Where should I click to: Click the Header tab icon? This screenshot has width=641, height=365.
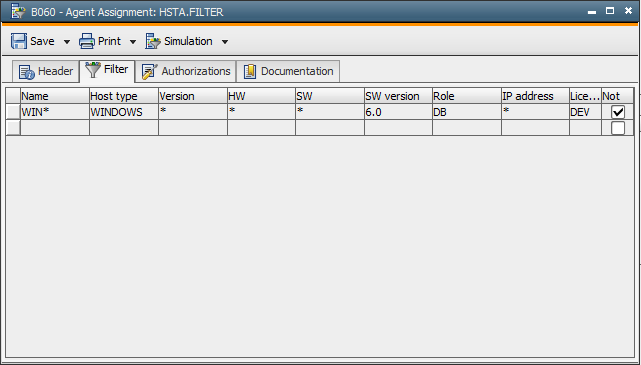pos(27,72)
